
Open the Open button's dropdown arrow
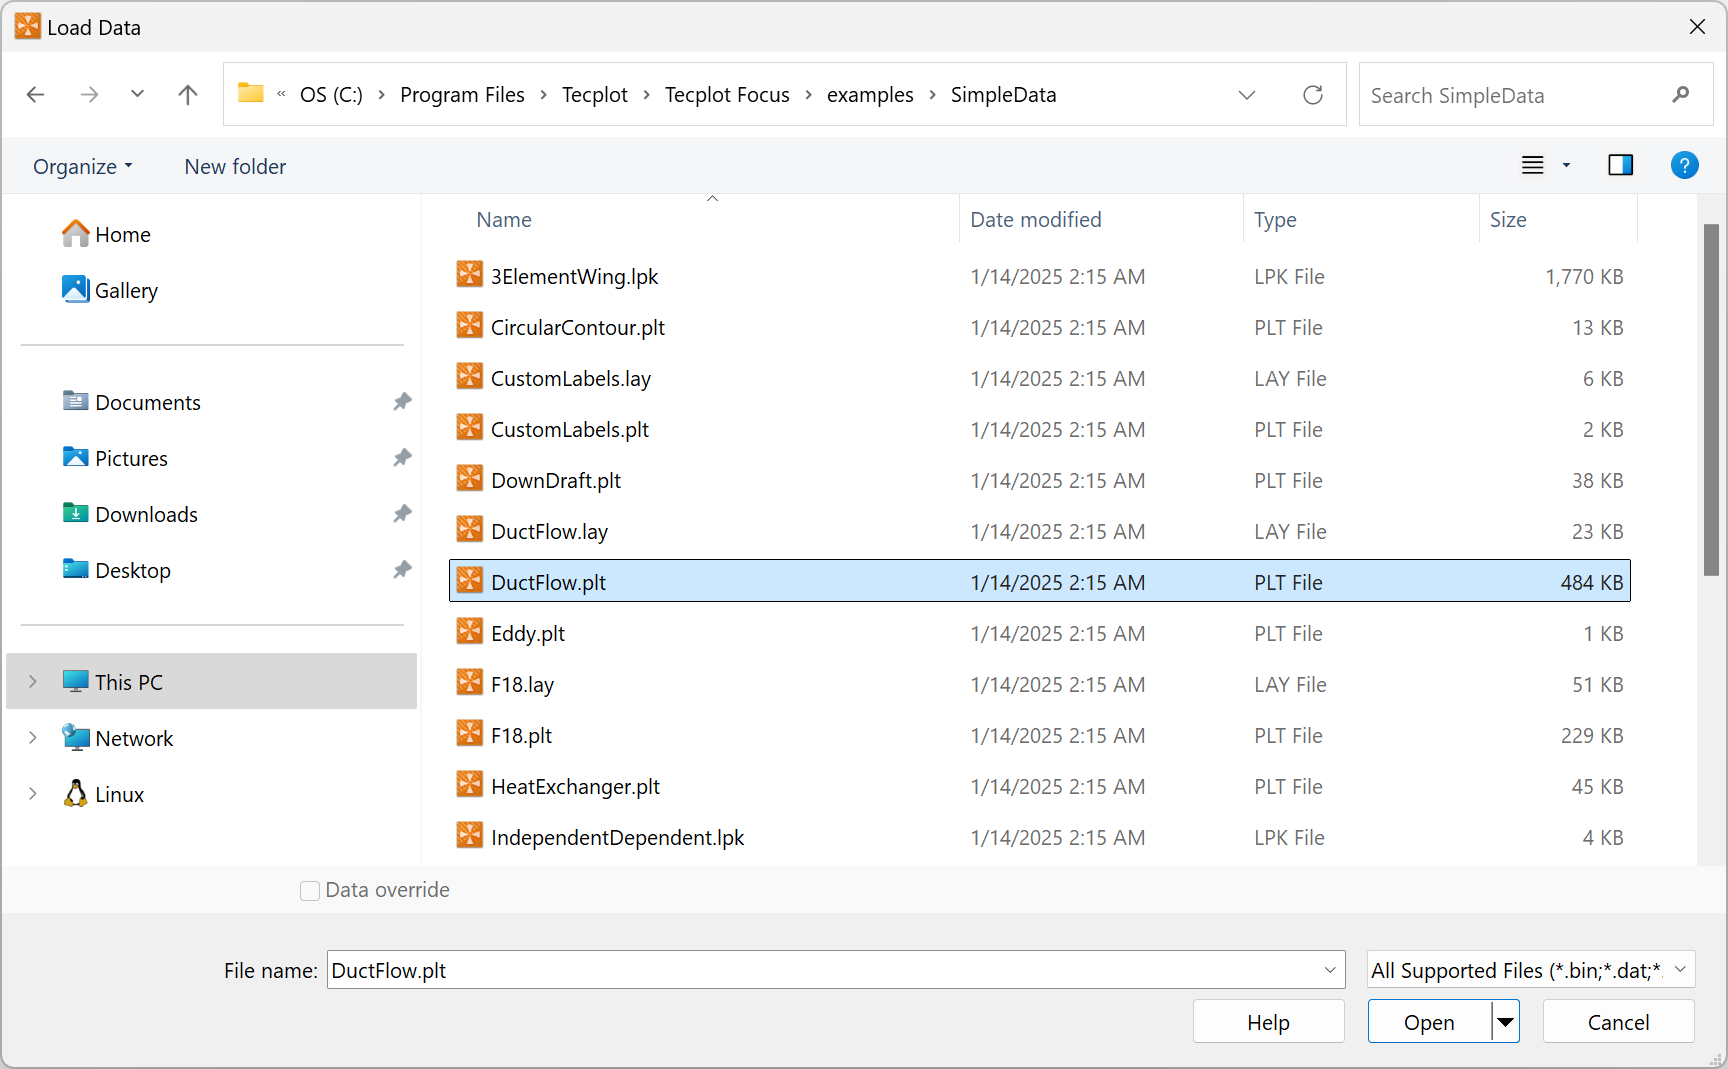[x=1505, y=1022]
